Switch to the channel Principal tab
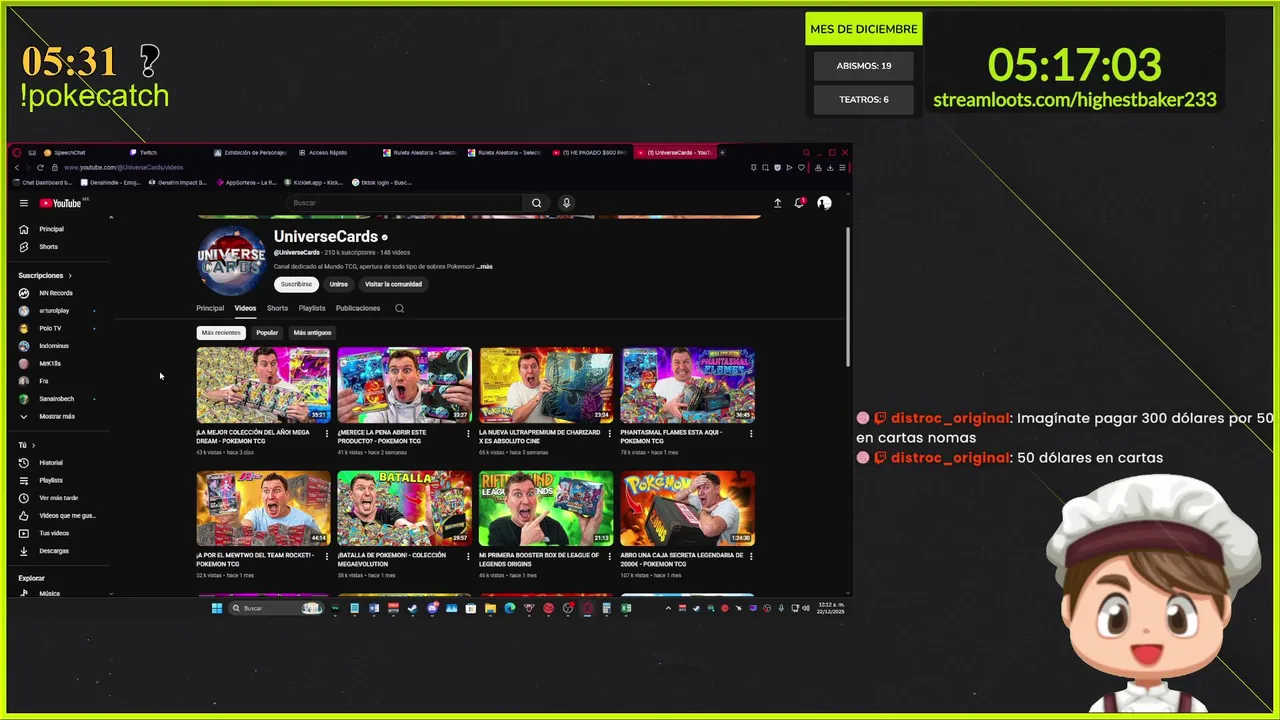The image size is (1280, 720). pyautogui.click(x=210, y=308)
